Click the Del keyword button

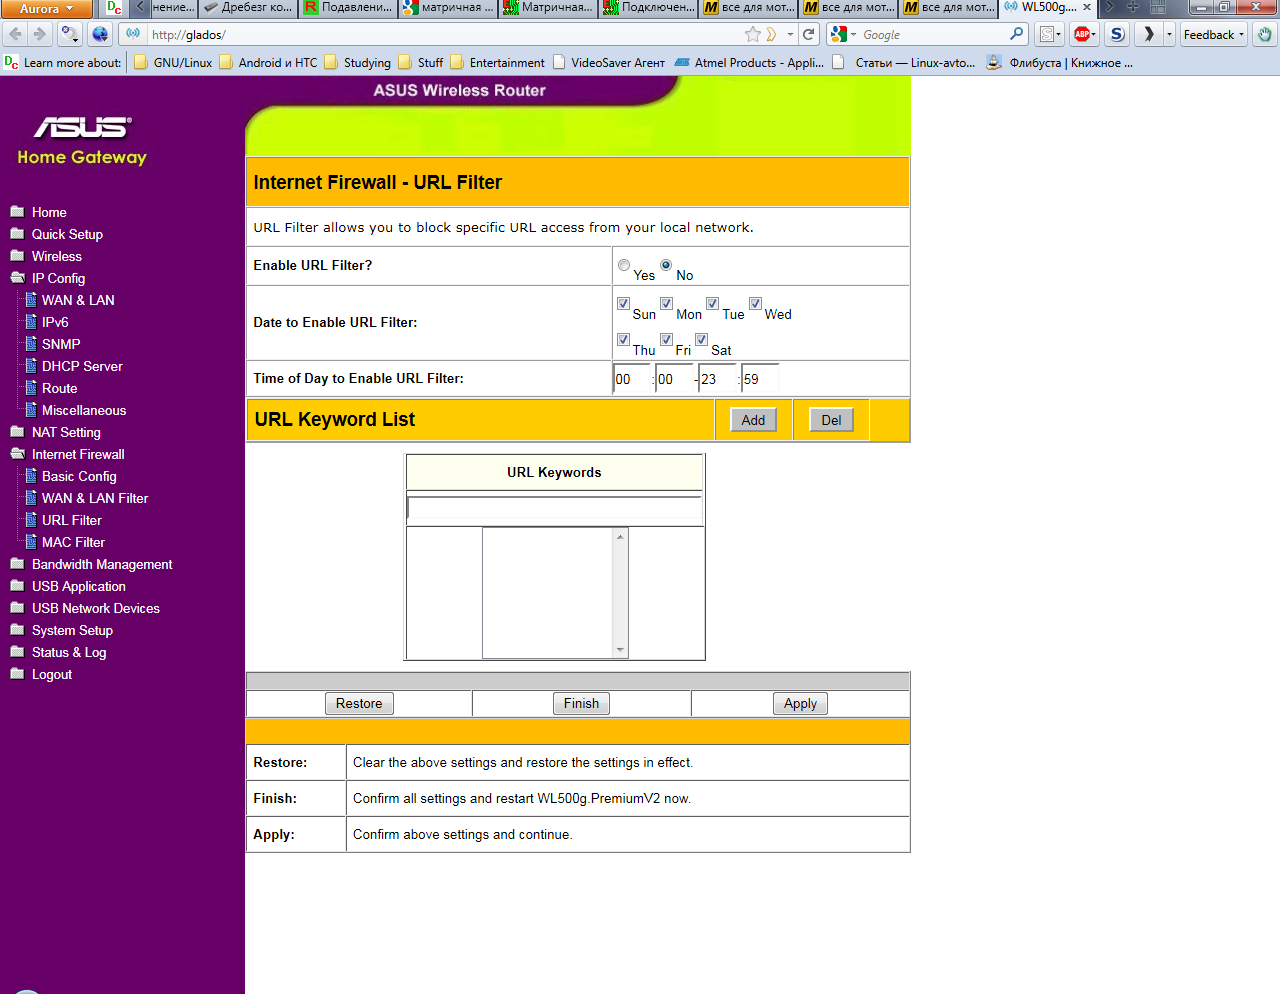[831, 420]
